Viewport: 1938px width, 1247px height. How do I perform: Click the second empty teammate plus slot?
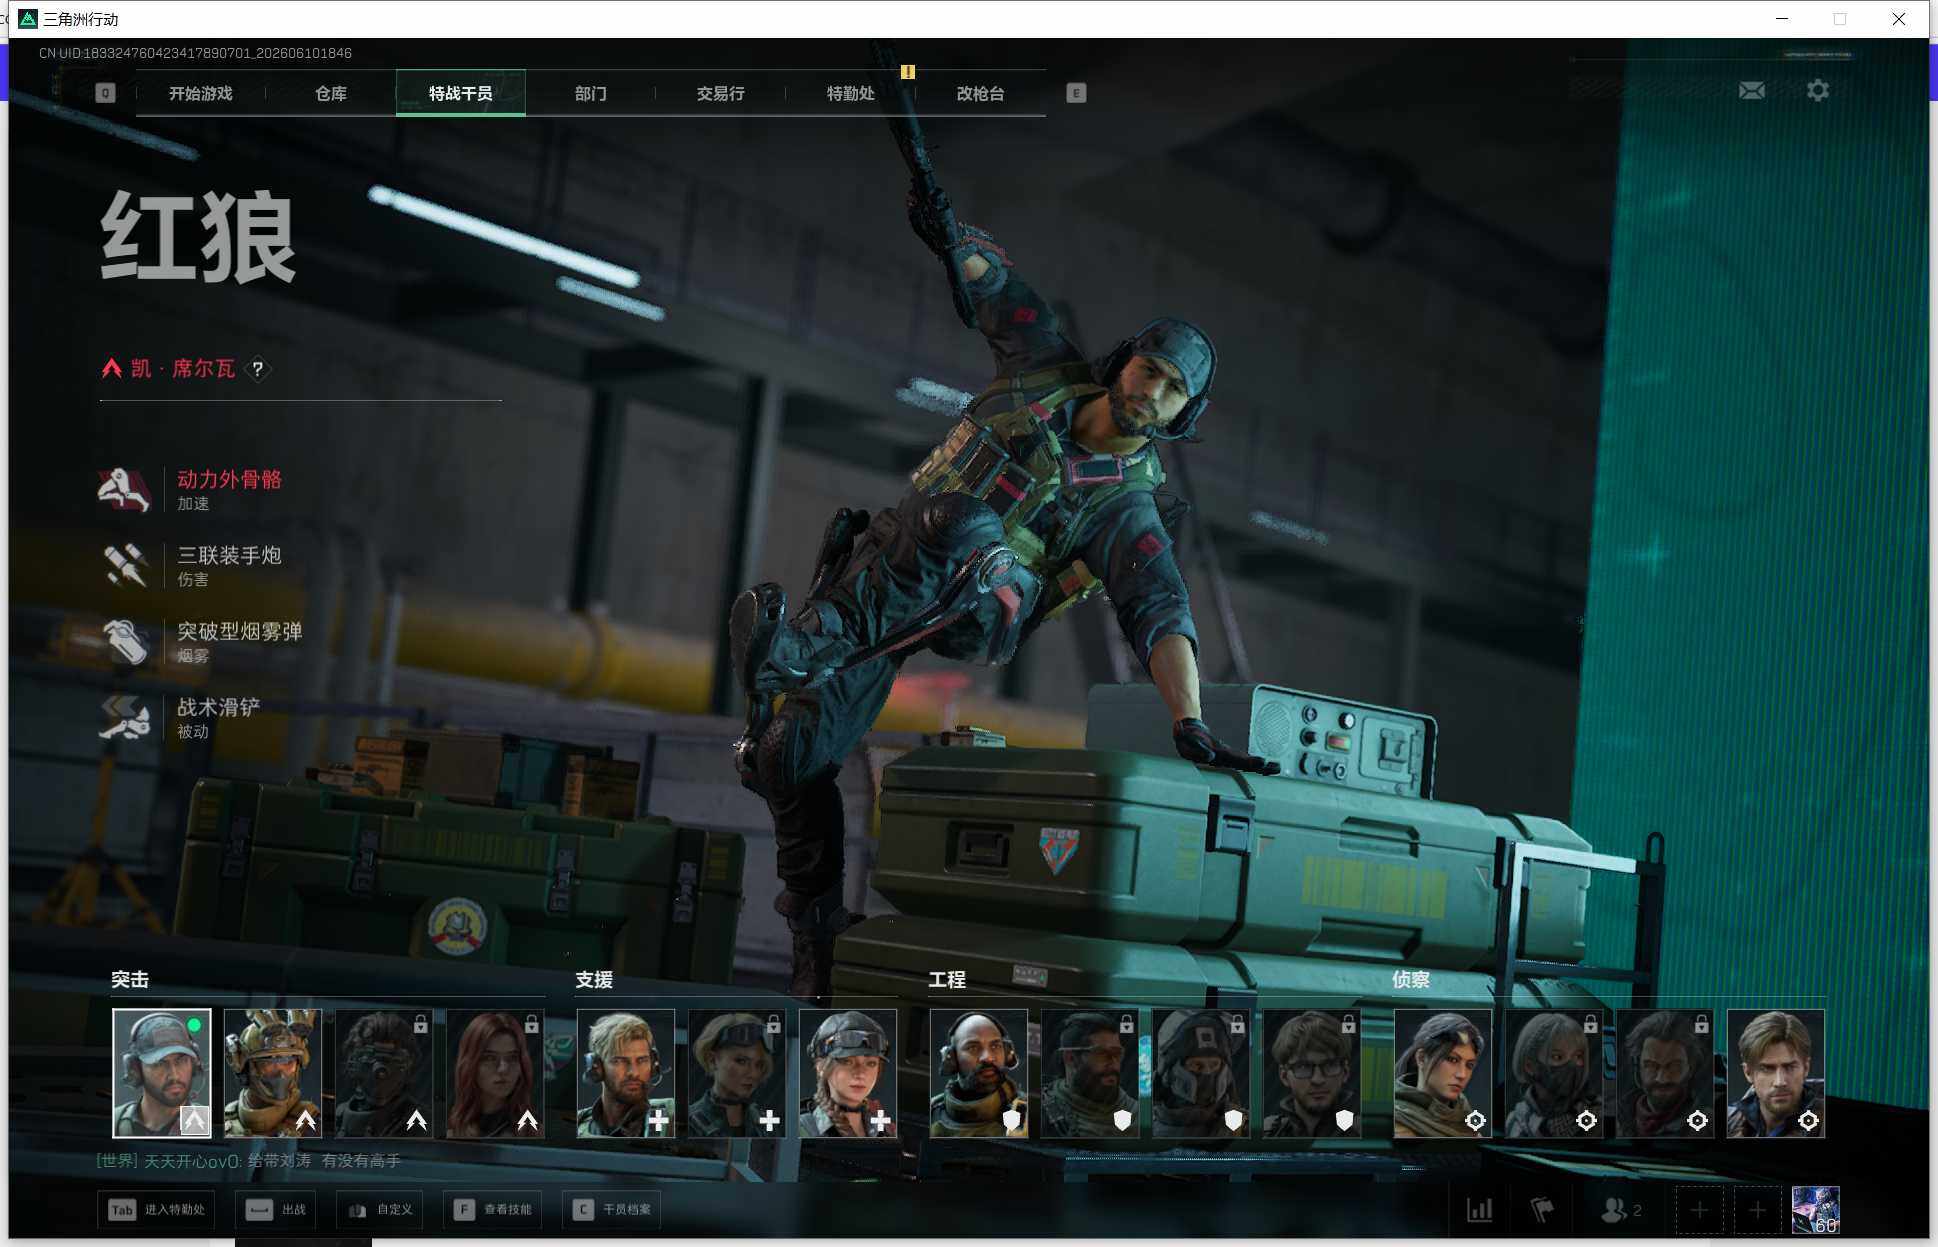point(1757,1210)
